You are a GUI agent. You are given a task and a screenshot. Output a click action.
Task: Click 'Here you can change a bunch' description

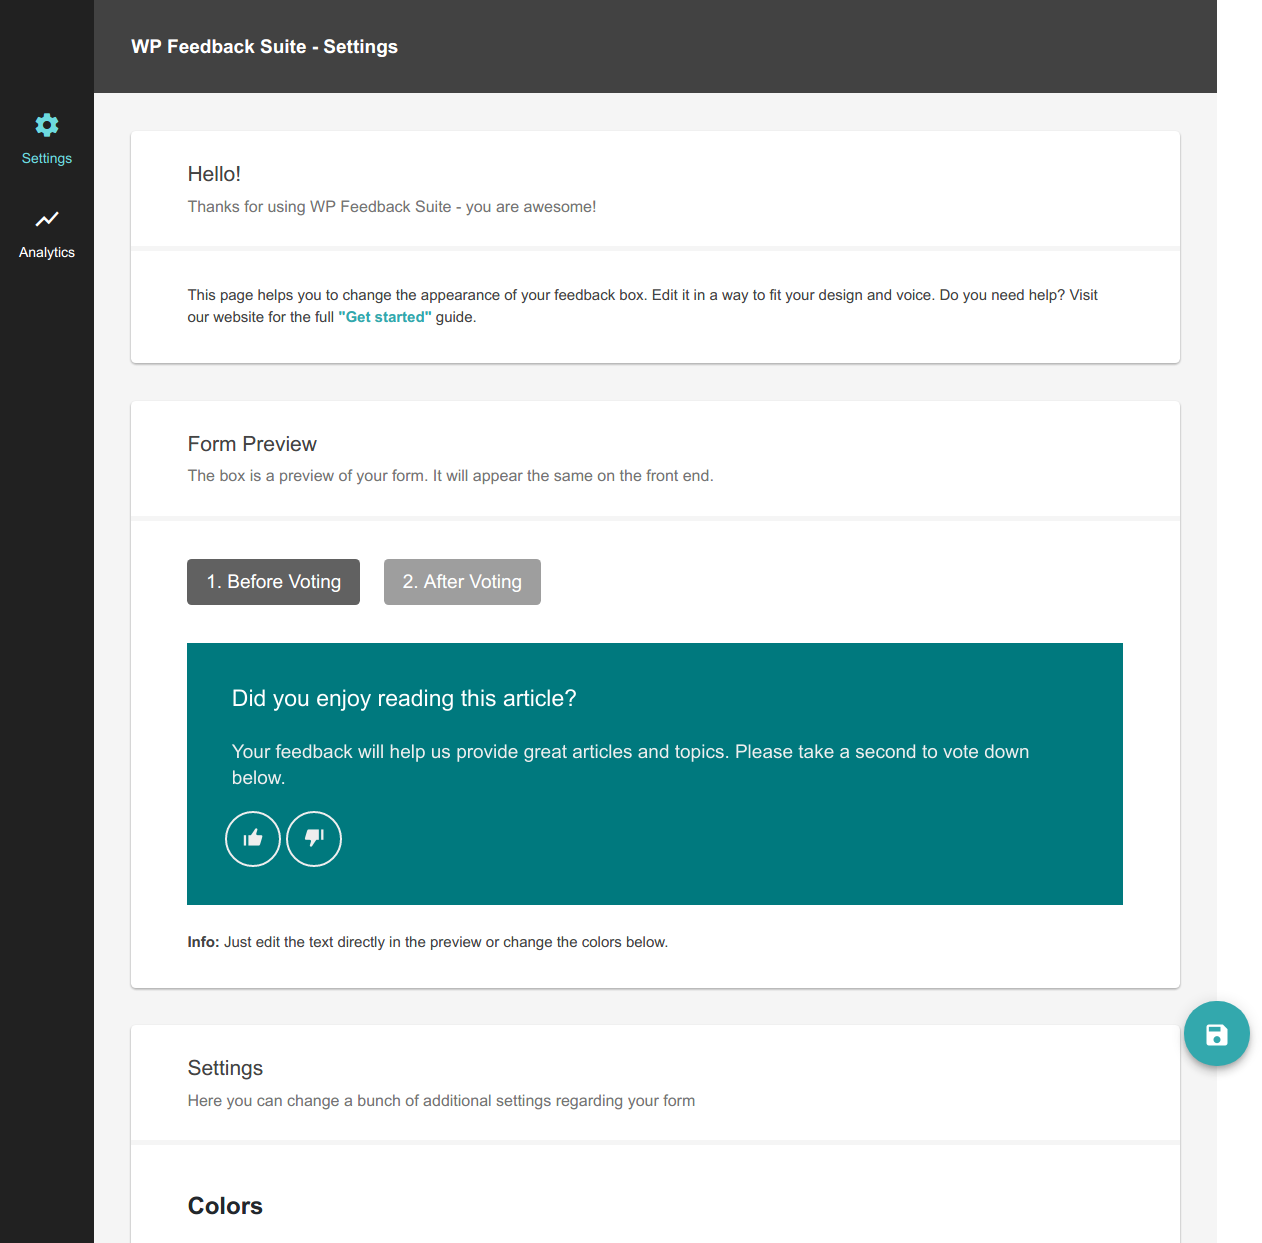[441, 1101]
